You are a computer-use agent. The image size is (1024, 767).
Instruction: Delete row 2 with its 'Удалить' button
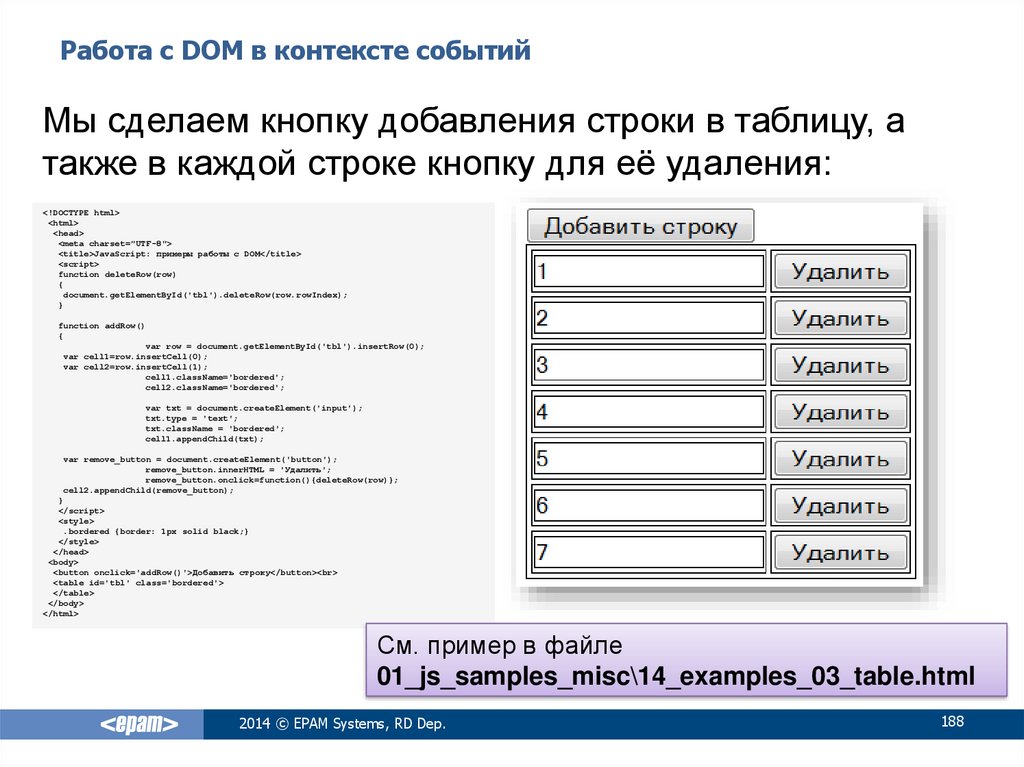click(x=840, y=319)
